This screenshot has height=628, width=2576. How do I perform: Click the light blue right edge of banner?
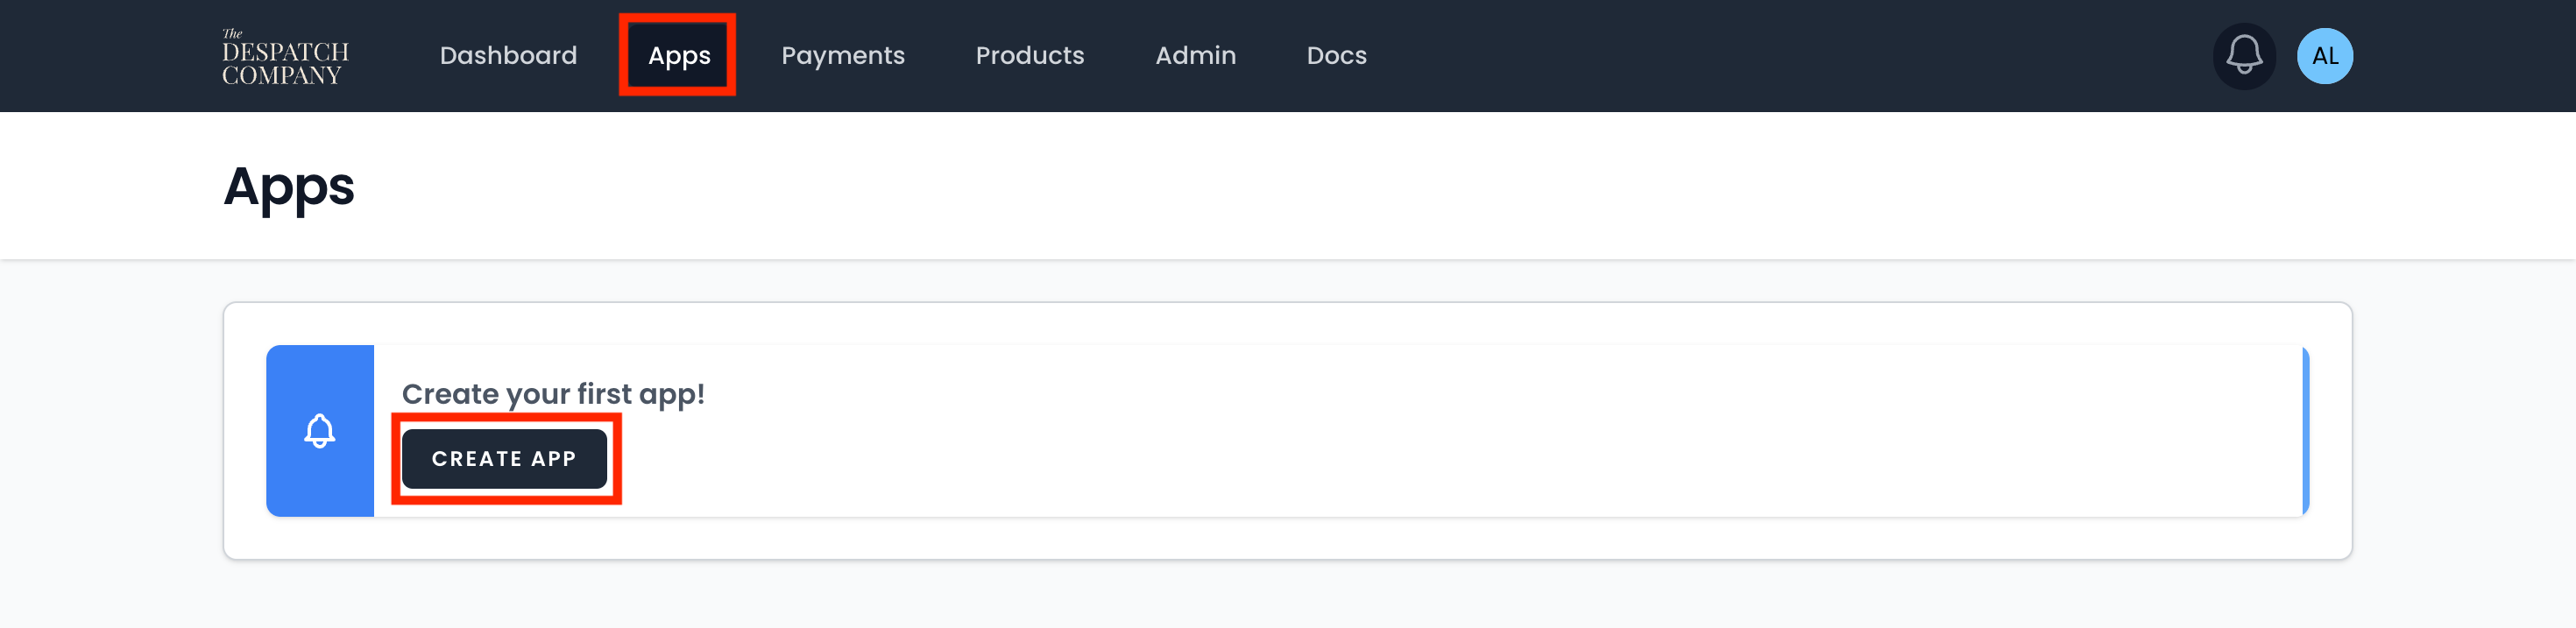[2305, 431]
